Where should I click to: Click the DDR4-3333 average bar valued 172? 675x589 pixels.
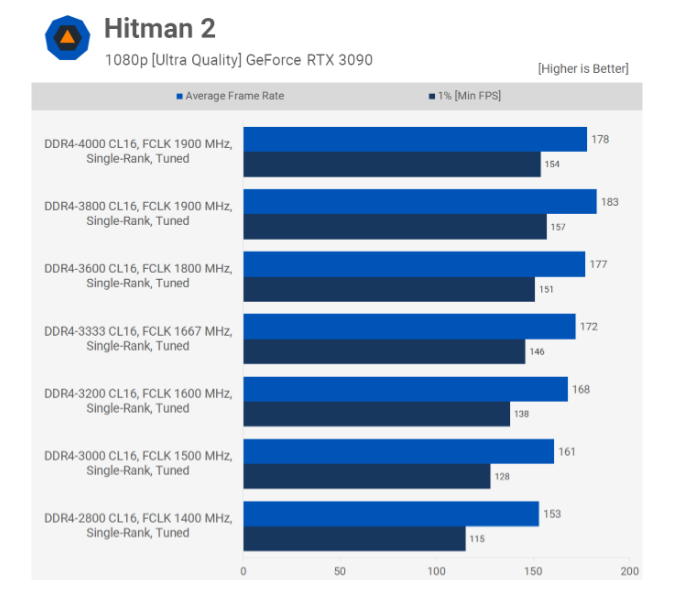[x=409, y=327]
